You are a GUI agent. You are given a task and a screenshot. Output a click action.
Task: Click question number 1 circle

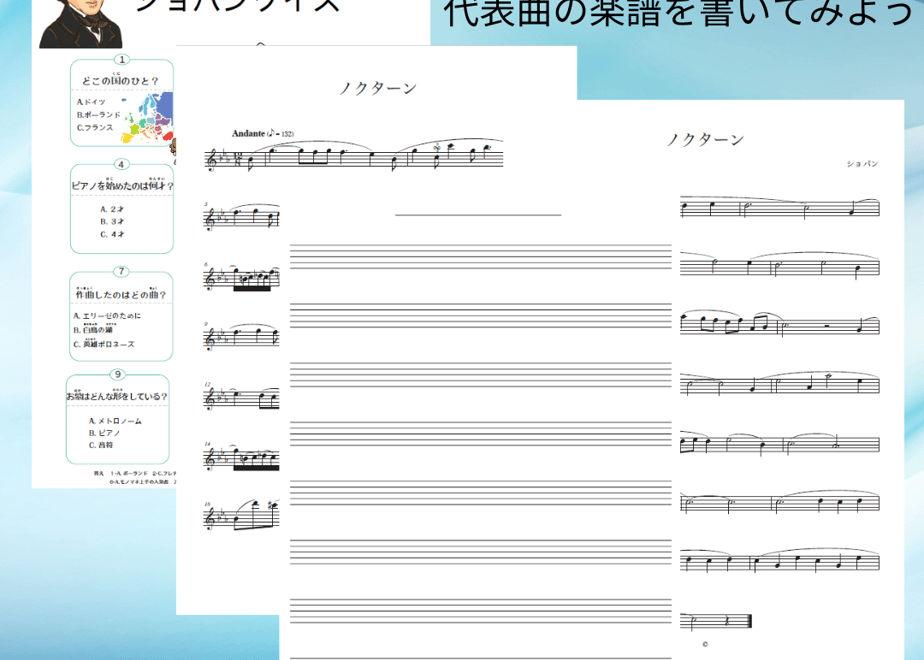122,60
